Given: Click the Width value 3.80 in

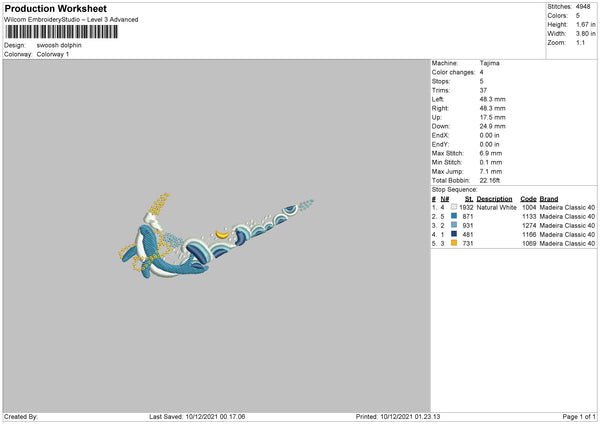Looking at the screenshot, I should pyautogui.click(x=585, y=34).
